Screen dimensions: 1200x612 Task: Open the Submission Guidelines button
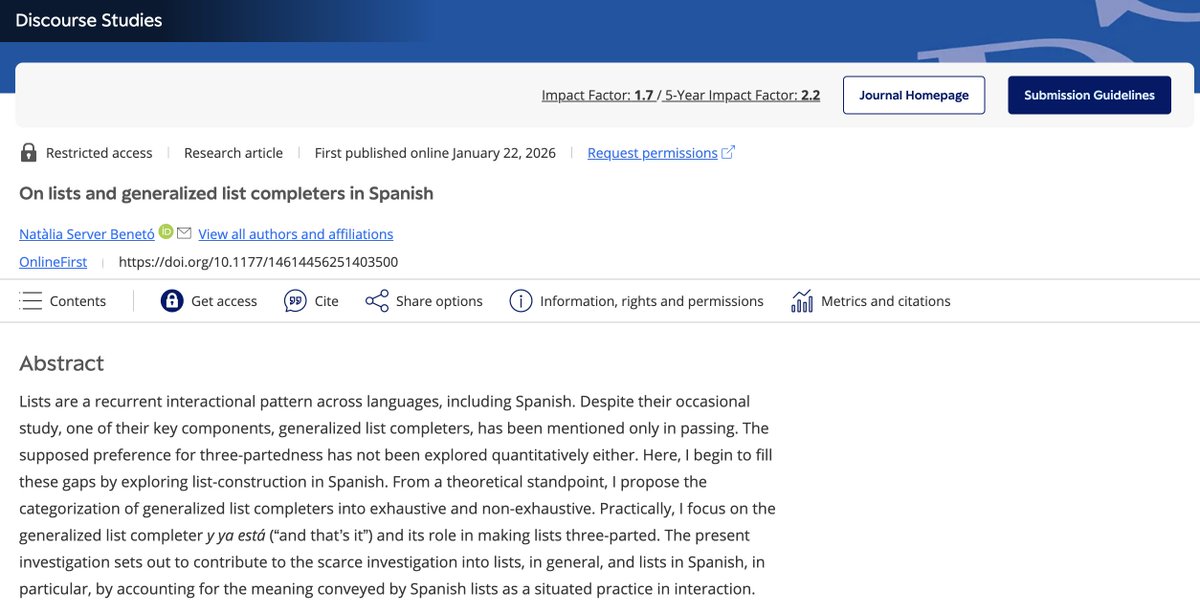(1089, 95)
